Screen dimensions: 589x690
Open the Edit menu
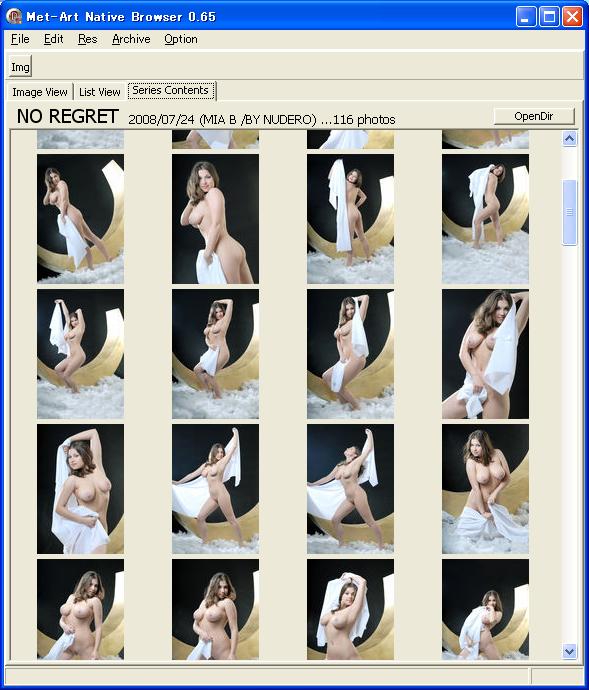[54, 39]
